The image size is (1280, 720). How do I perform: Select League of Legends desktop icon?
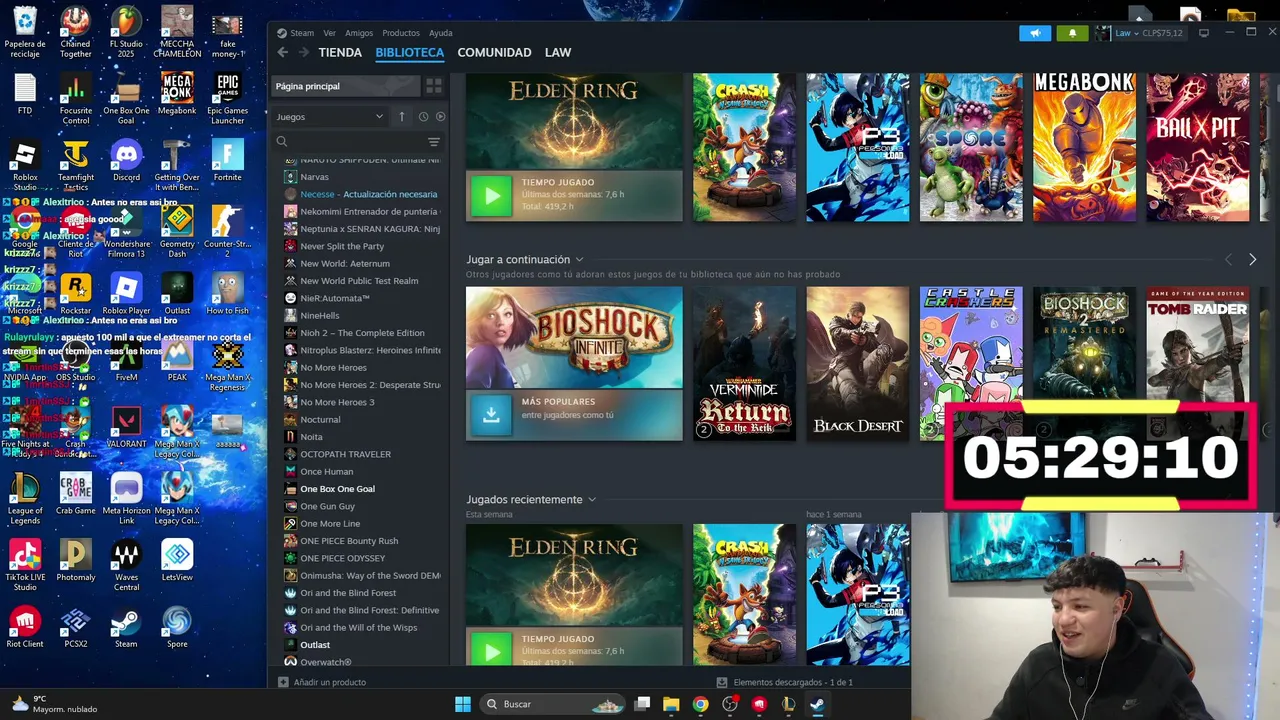click(25, 498)
